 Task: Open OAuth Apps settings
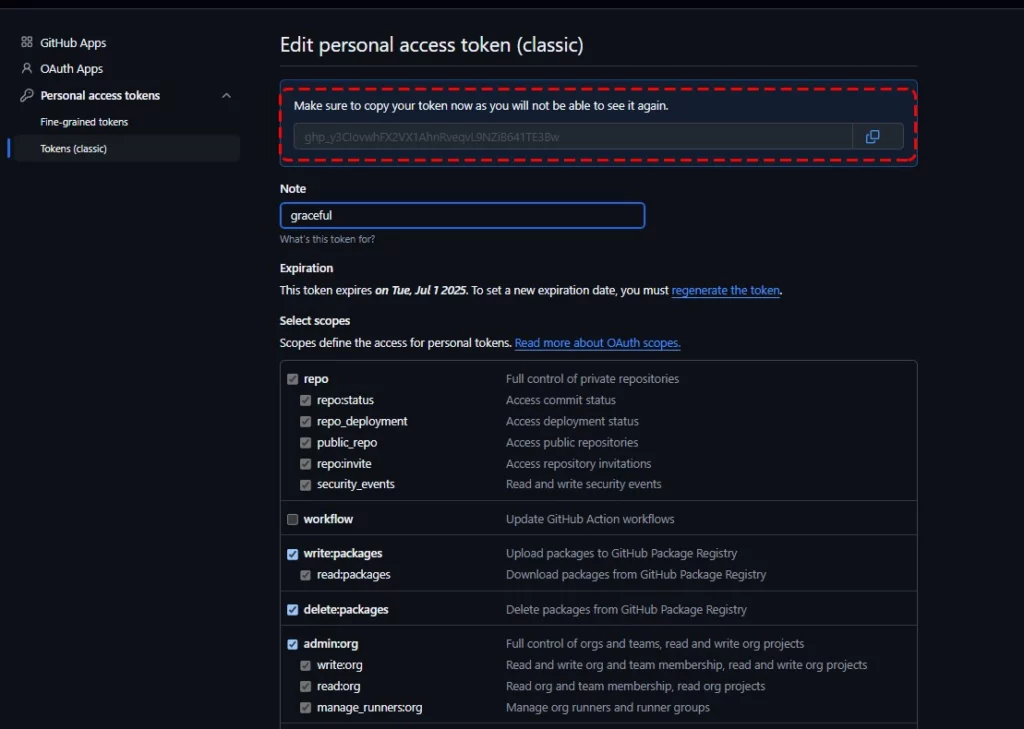point(72,69)
